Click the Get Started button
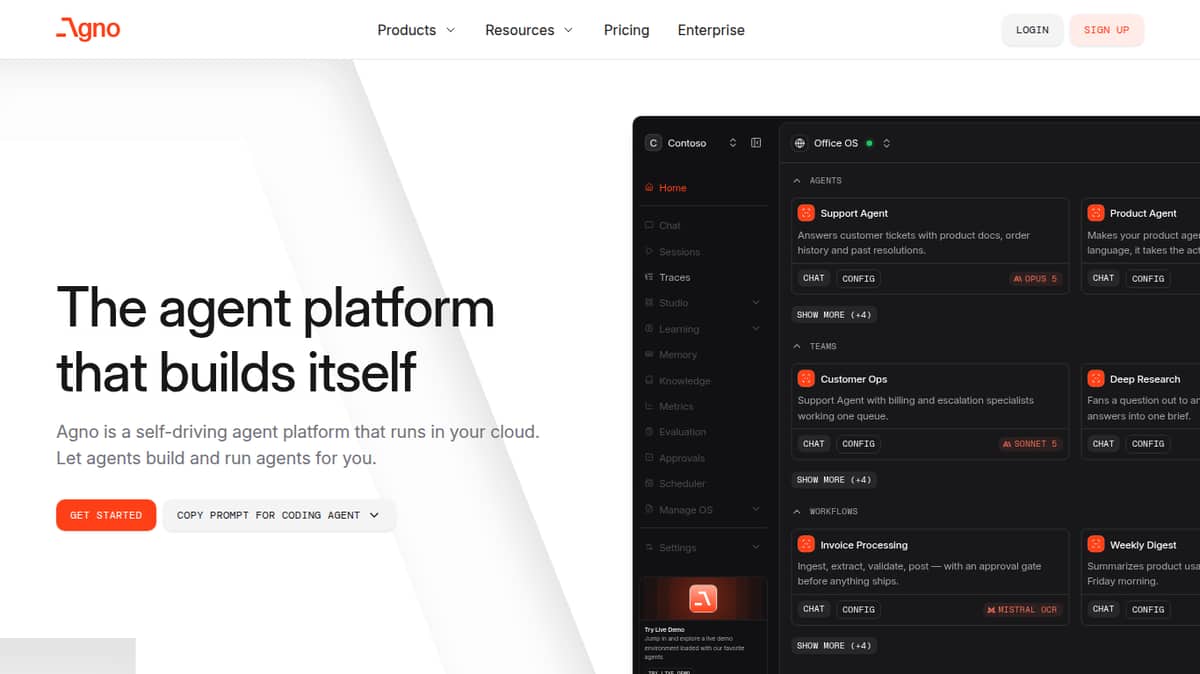 (106, 515)
